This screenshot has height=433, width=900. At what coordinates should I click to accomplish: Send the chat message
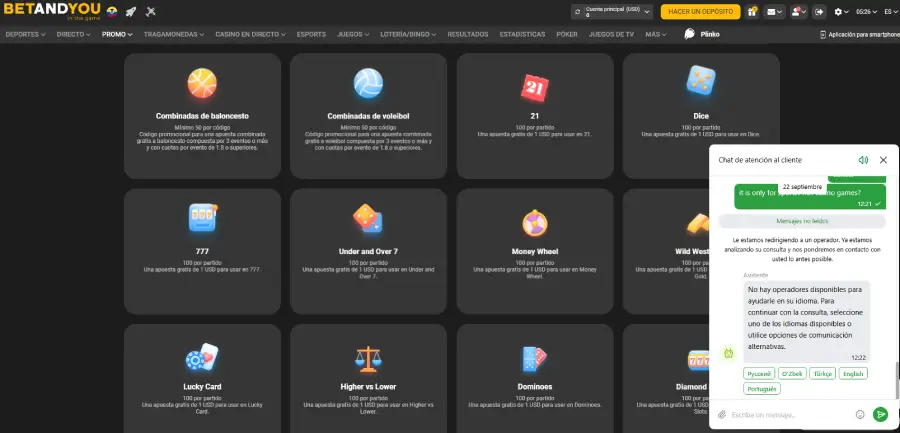(x=880, y=414)
